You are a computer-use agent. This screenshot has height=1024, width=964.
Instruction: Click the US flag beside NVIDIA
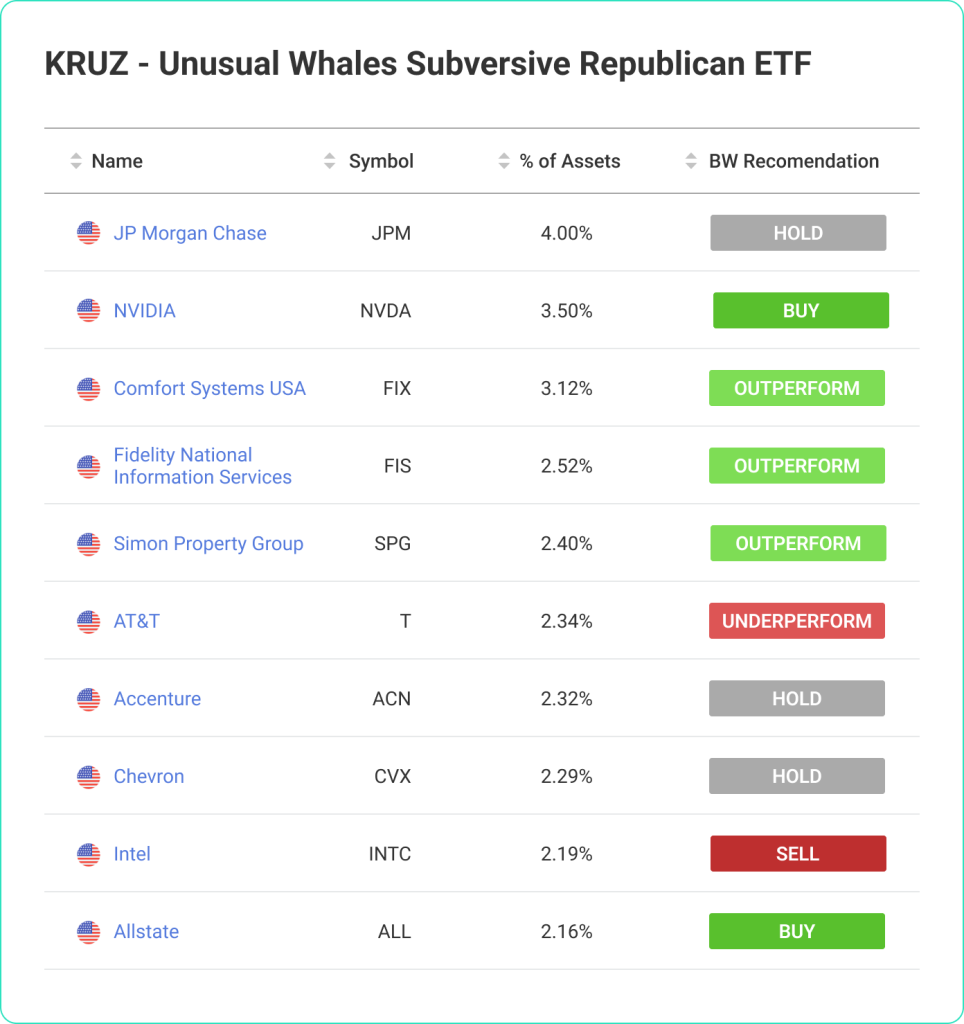point(86,310)
